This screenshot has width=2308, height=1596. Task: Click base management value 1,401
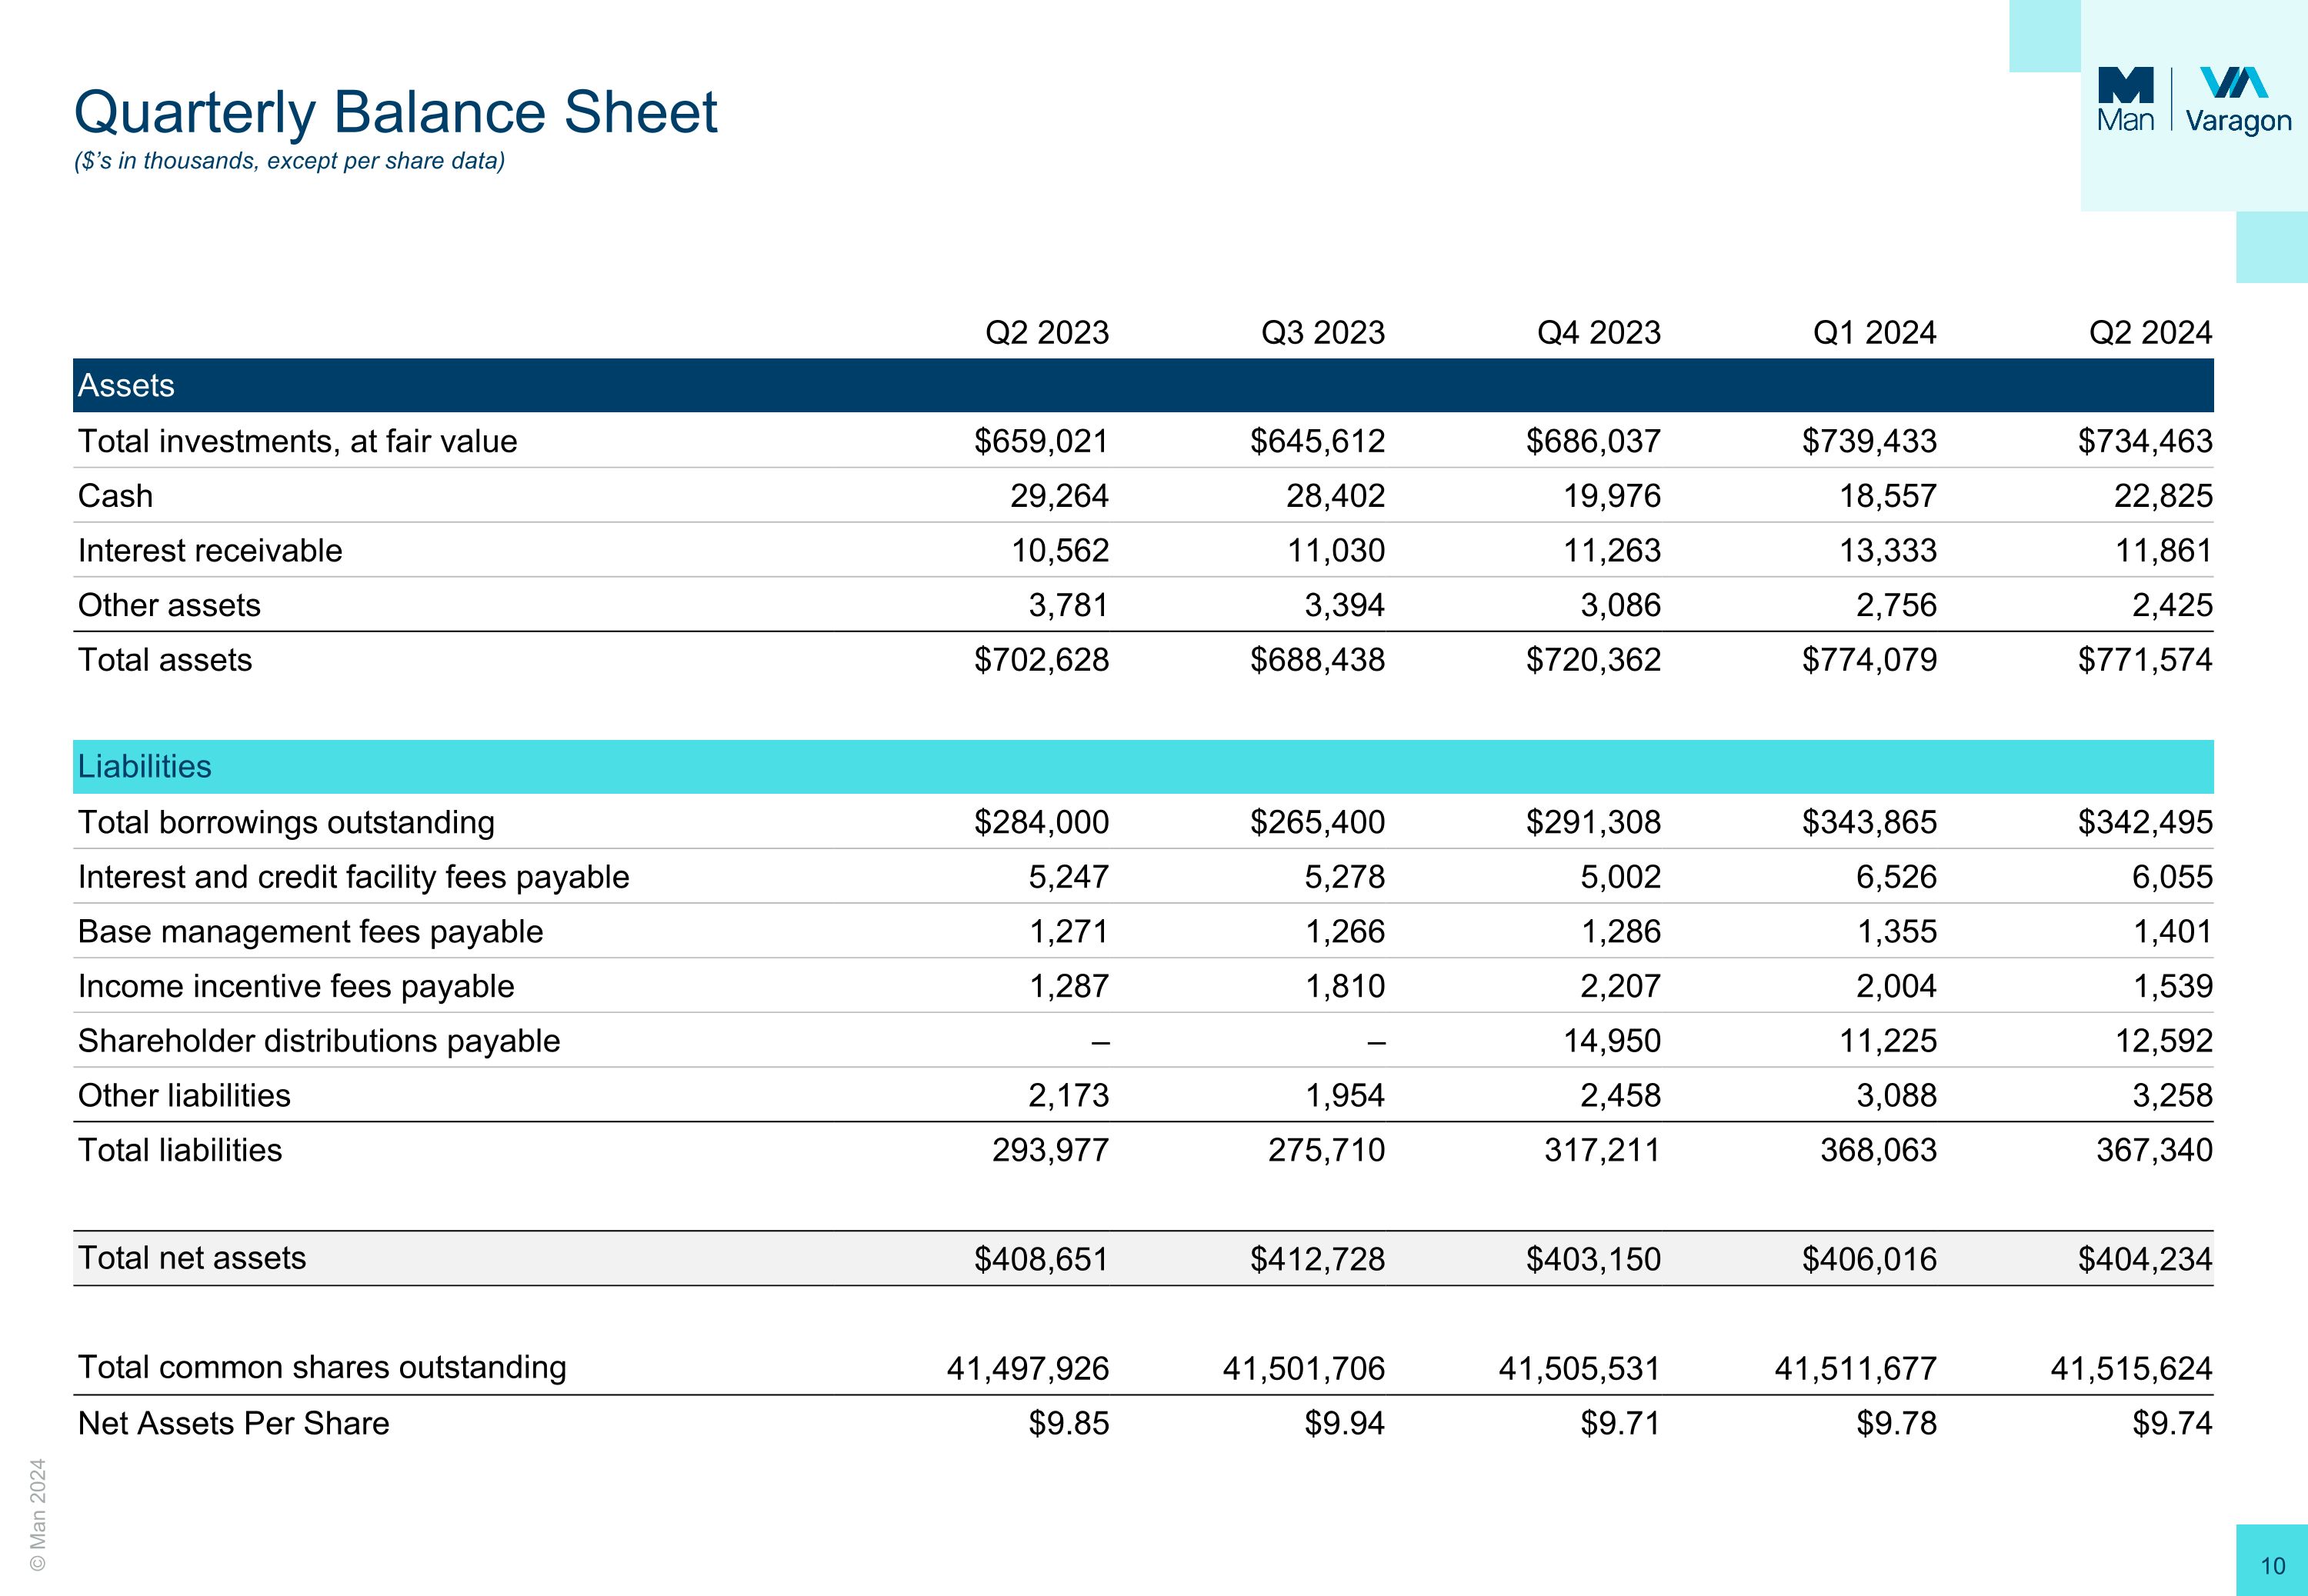pos(2173,932)
